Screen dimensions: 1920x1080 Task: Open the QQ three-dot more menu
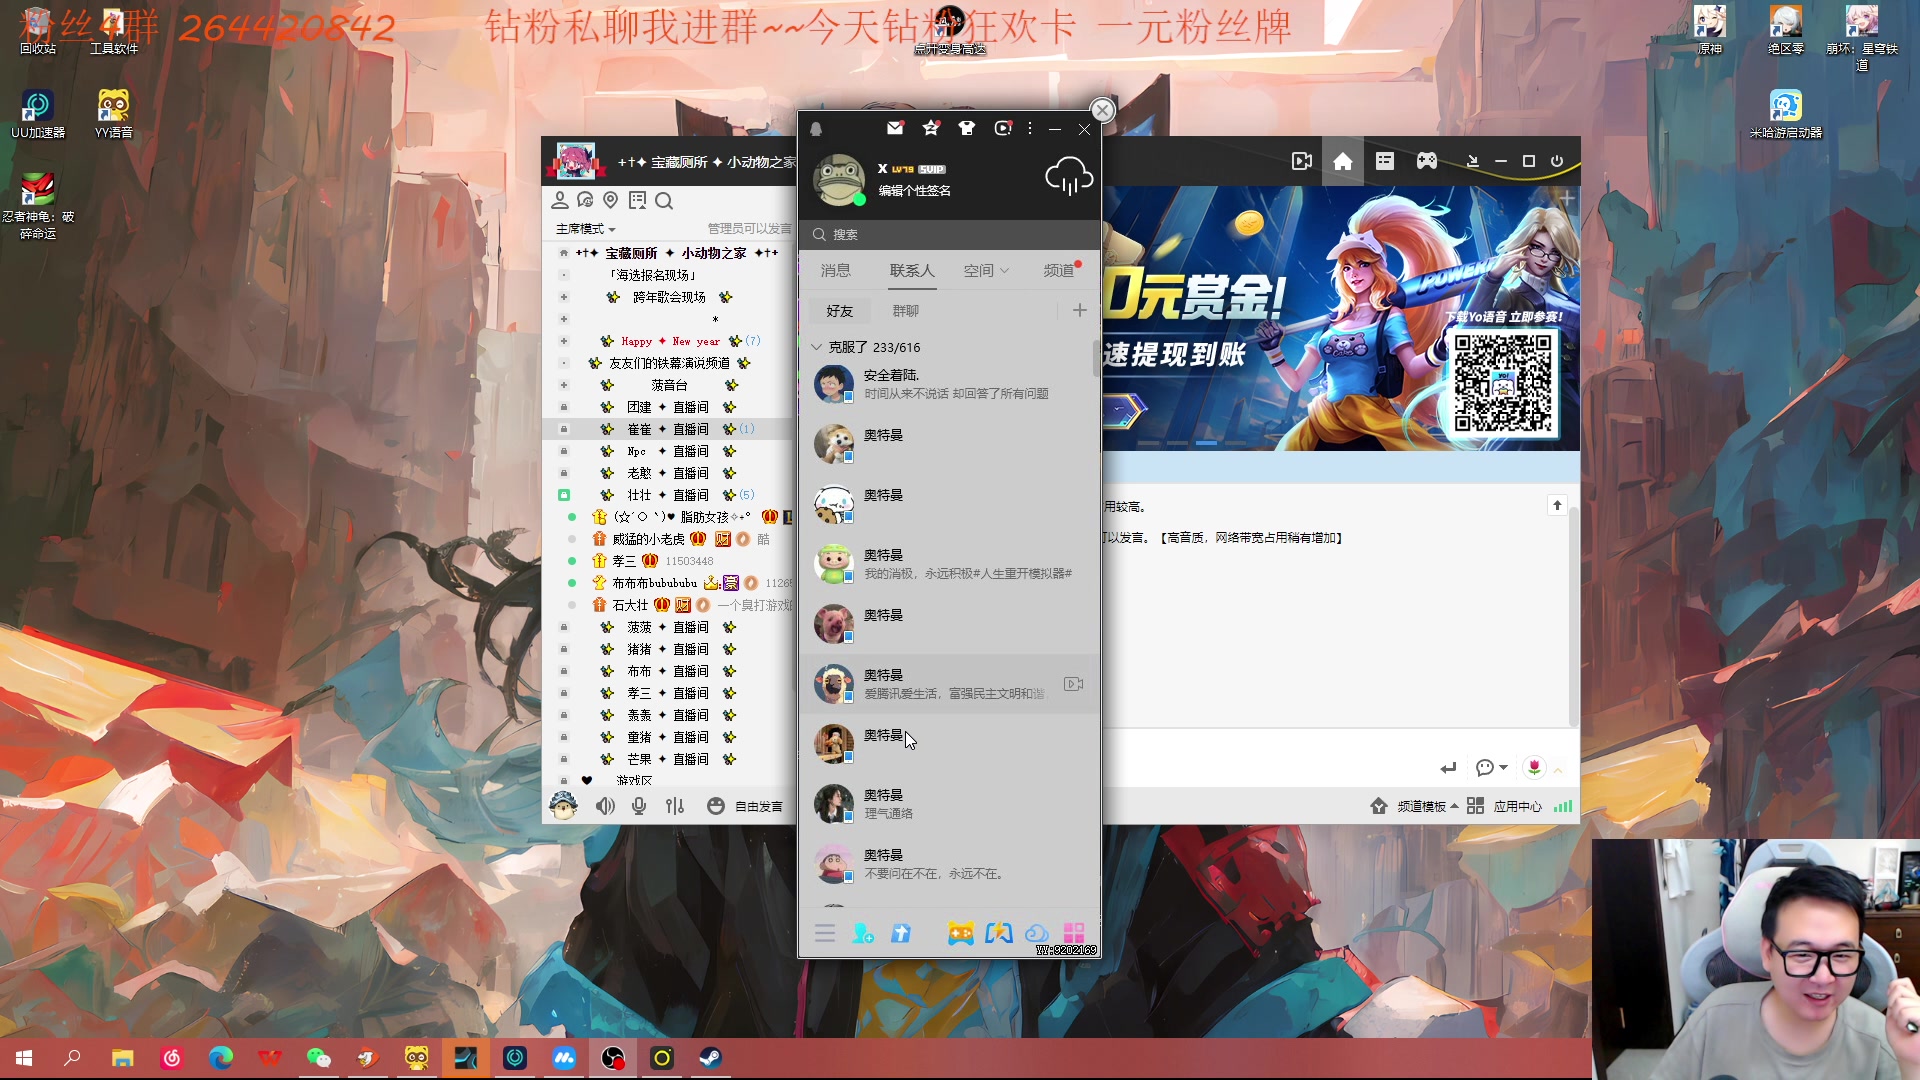(1030, 128)
